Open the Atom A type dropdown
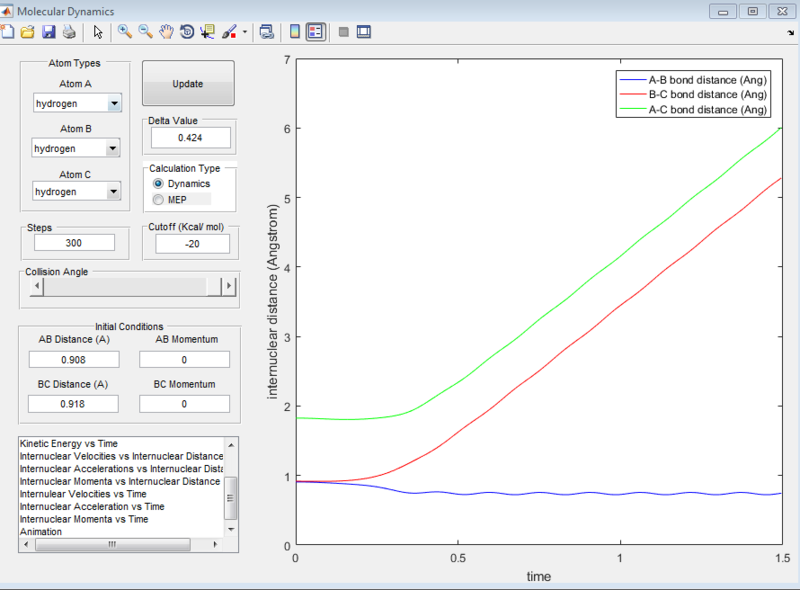 [x=113, y=103]
